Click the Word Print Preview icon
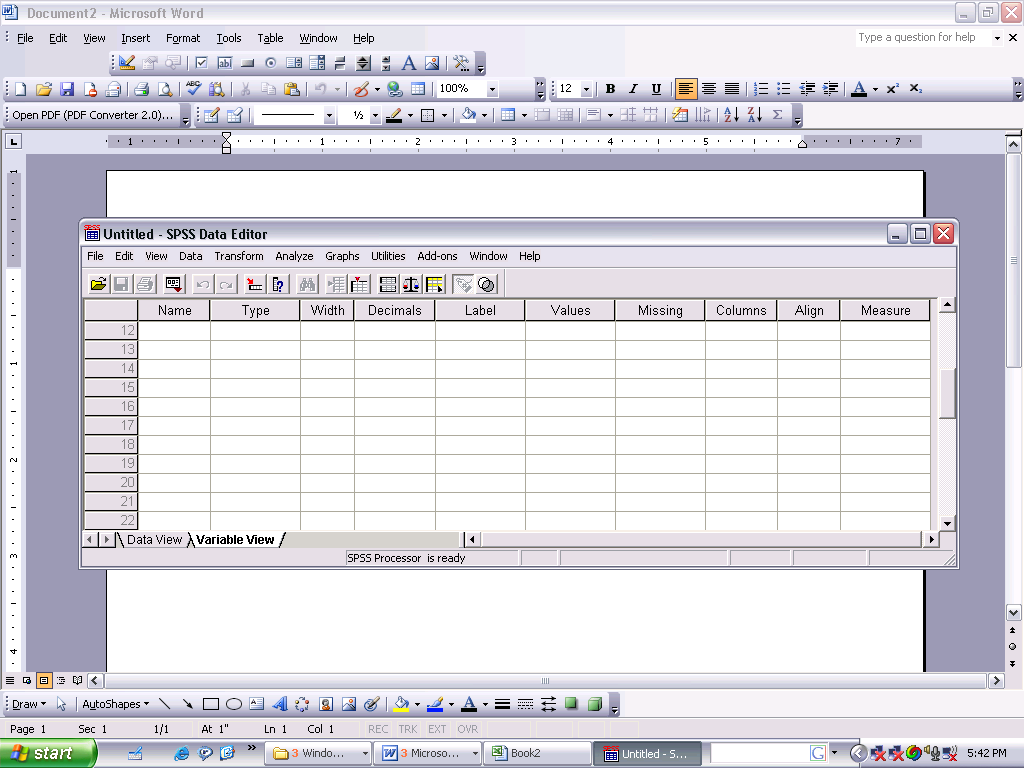The image size is (1024, 768). pos(166,89)
